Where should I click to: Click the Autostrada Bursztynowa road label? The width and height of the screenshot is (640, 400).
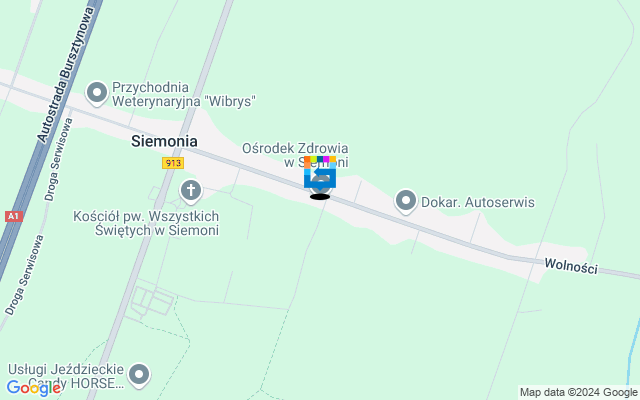pyautogui.click(x=66, y=75)
